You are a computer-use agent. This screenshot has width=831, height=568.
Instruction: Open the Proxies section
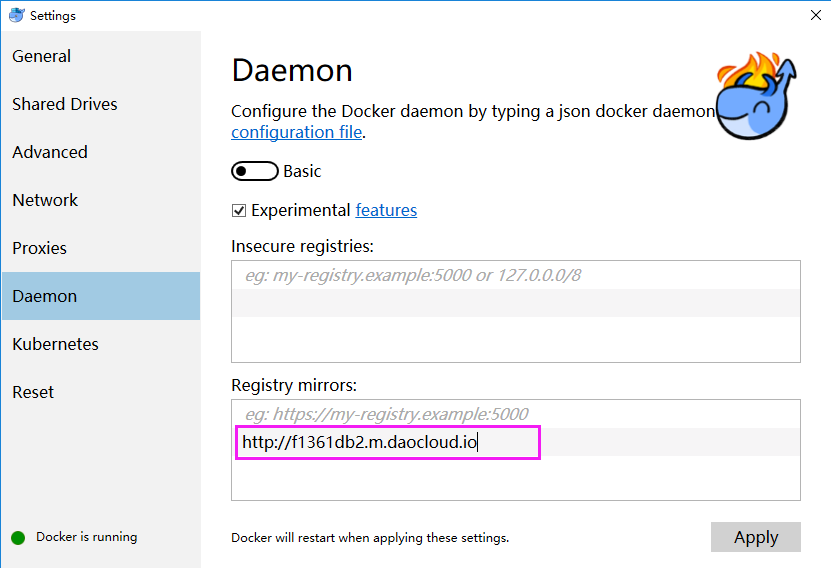pyautogui.click(x=40, y=248)
